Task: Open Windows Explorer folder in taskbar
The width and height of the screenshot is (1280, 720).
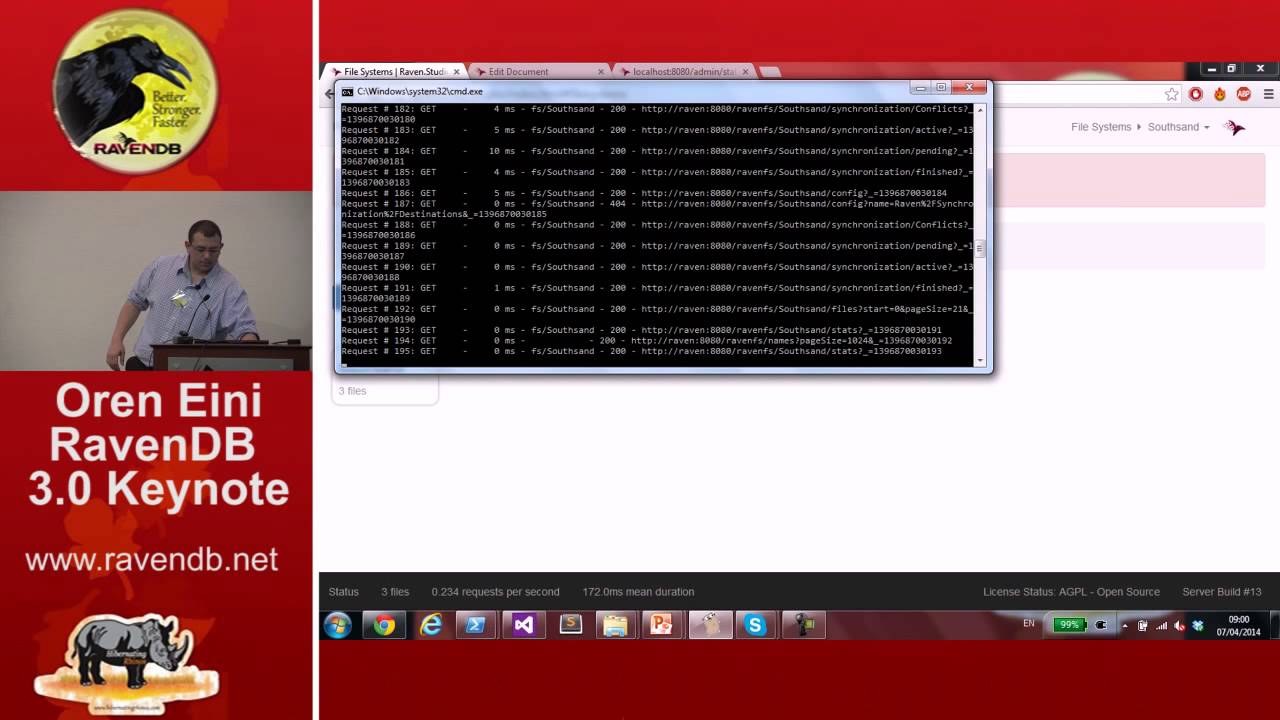Action: tap(616, 626)
